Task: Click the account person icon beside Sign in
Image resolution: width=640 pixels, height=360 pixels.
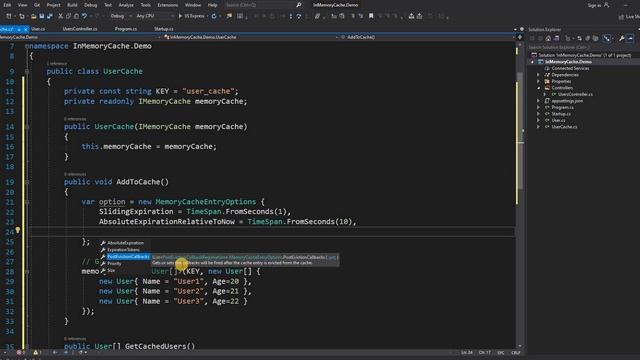Action: click(x=607, y=5)
